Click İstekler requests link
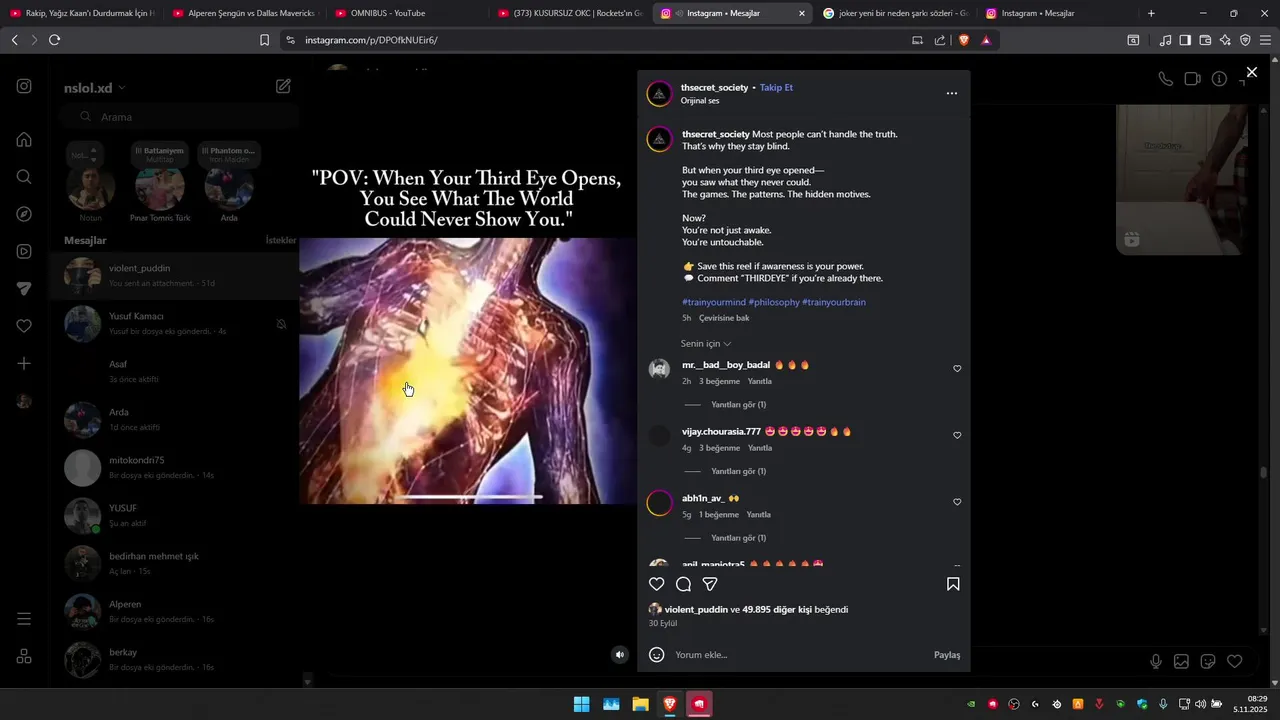Screen dimensions: 1280x720 (x=281, y=241)
